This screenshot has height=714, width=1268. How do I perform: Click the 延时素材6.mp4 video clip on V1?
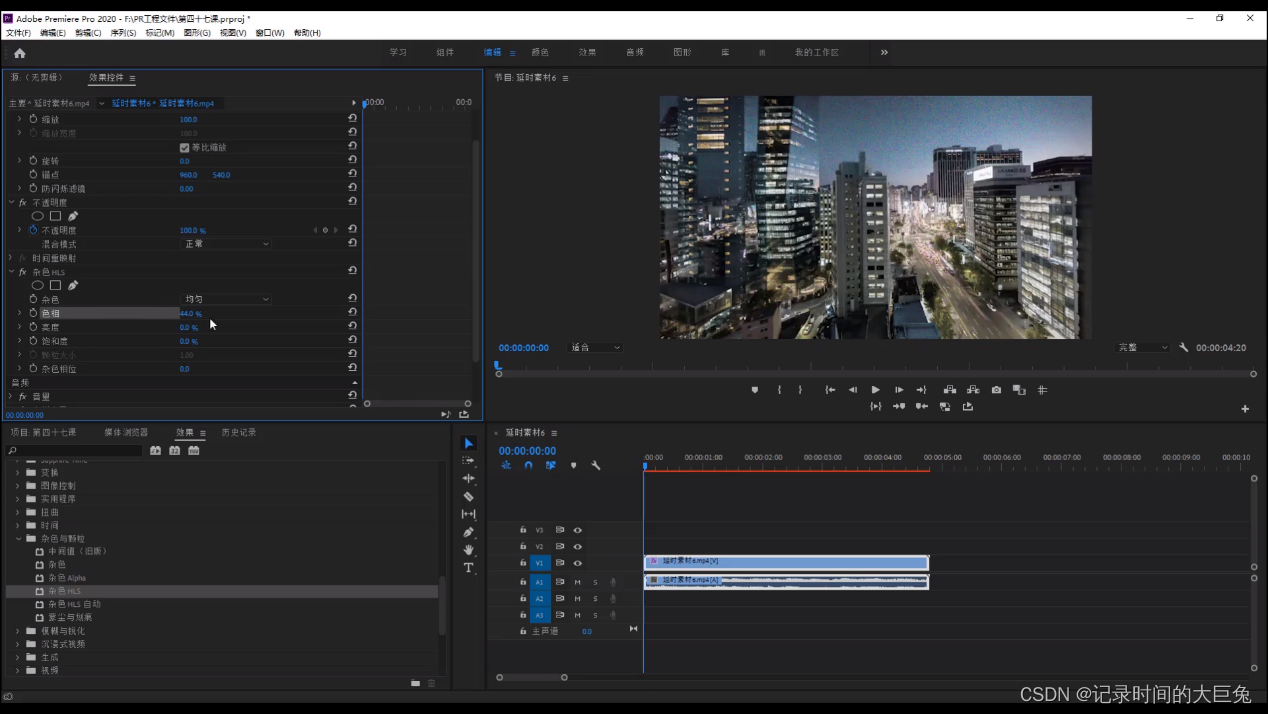coord(786,562)
